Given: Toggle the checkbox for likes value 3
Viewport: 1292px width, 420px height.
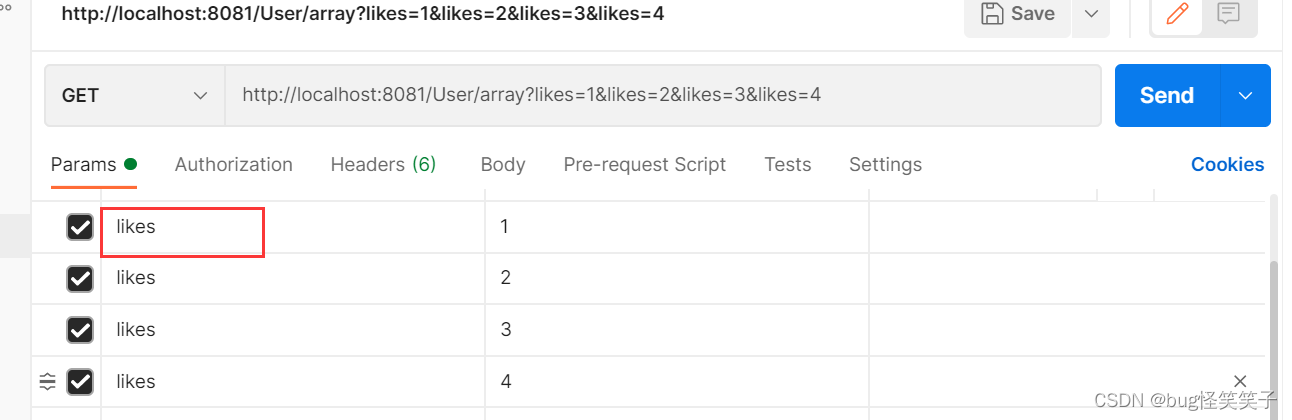Looking at the screenshot, I should point(80,330).
